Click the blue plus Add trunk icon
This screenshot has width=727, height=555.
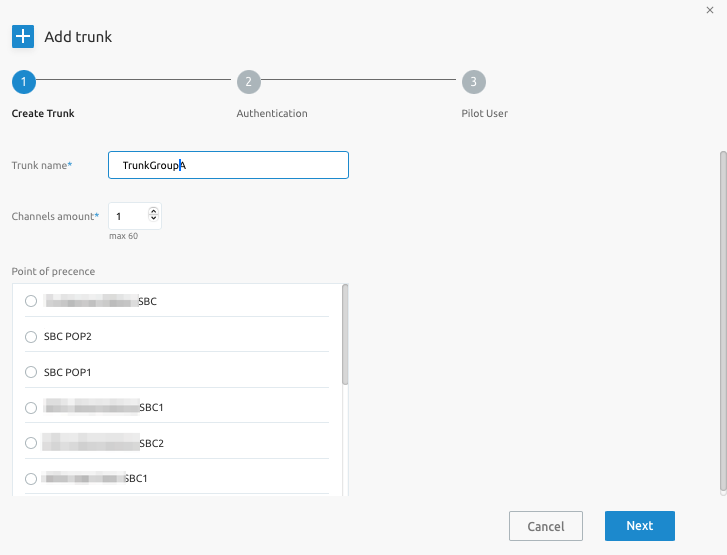tap(23, 37)
